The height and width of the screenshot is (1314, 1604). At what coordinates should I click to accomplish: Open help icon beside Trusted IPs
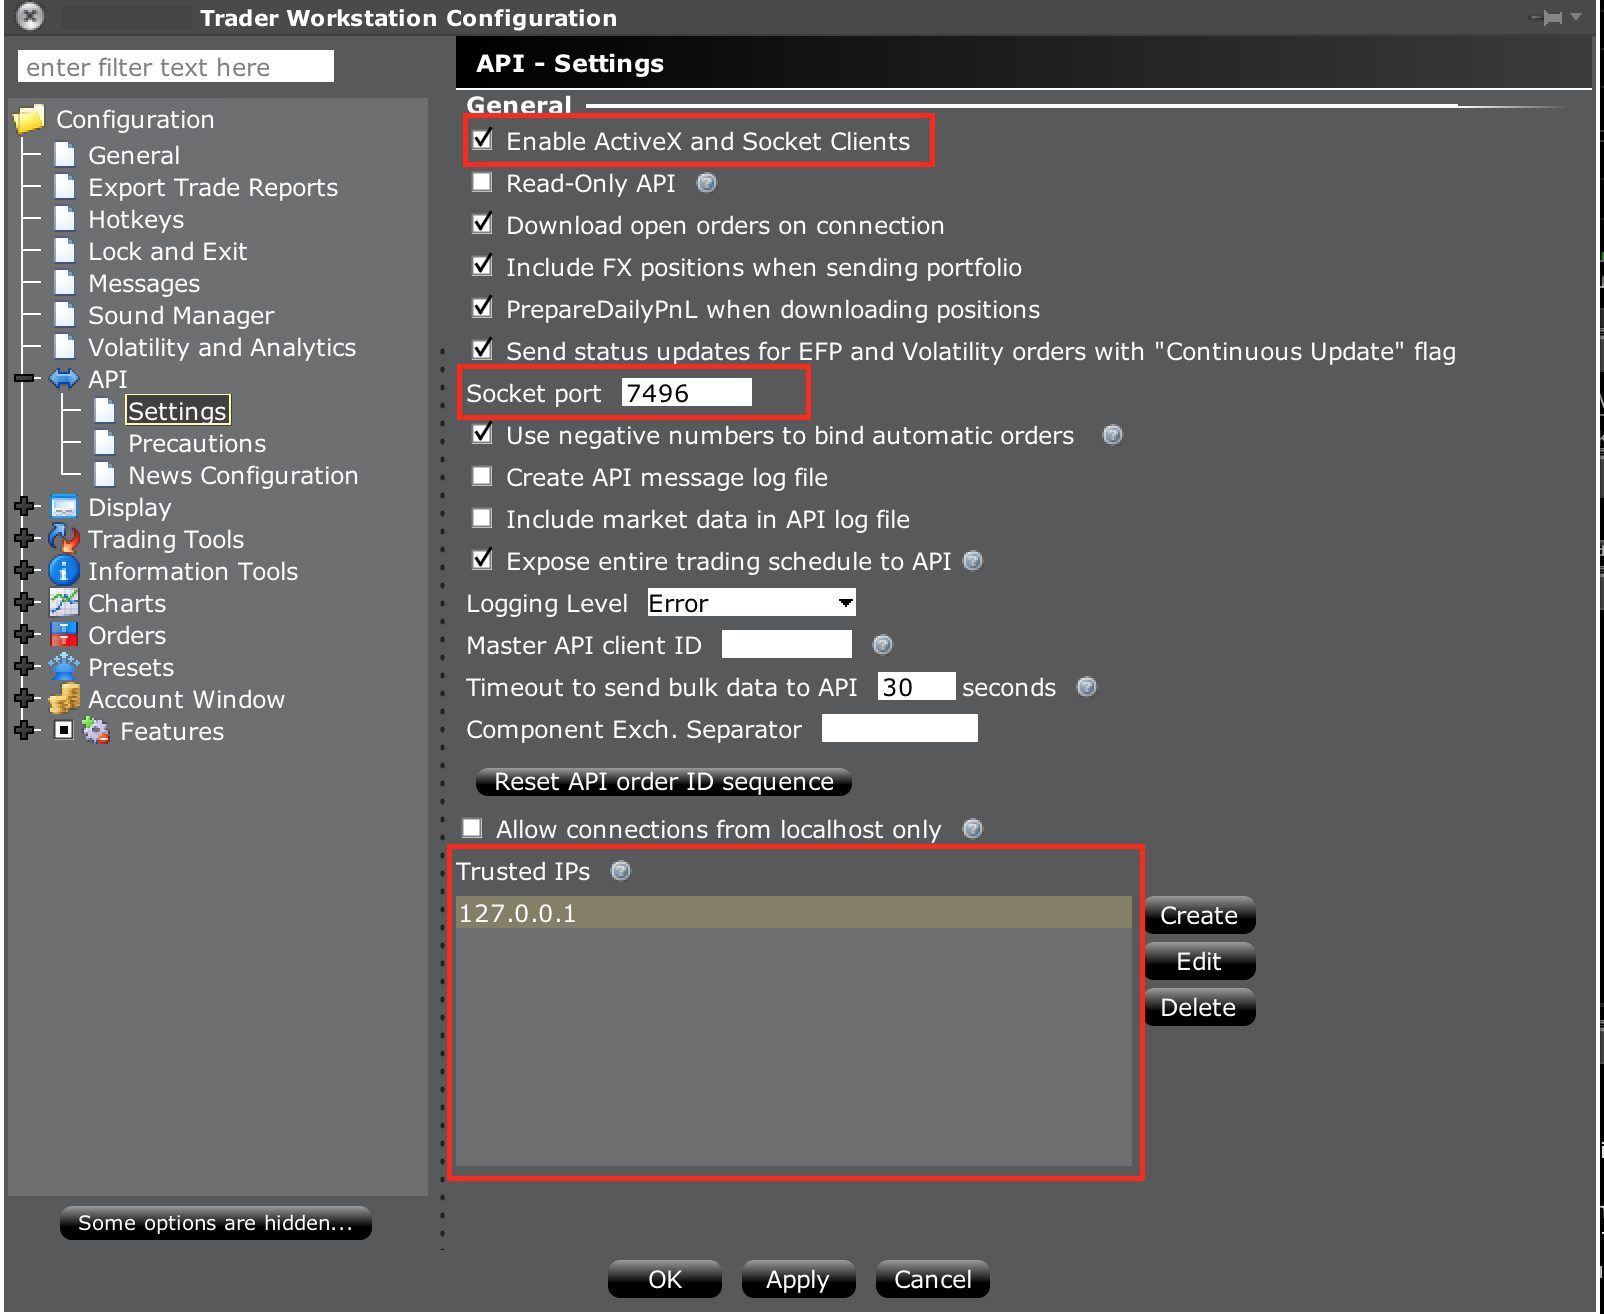[621, 871]
